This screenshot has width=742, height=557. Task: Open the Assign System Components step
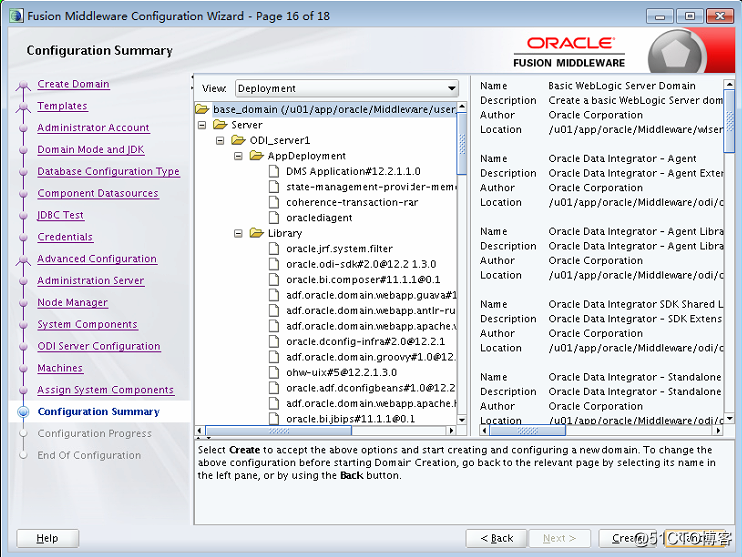tap(106, 389)
